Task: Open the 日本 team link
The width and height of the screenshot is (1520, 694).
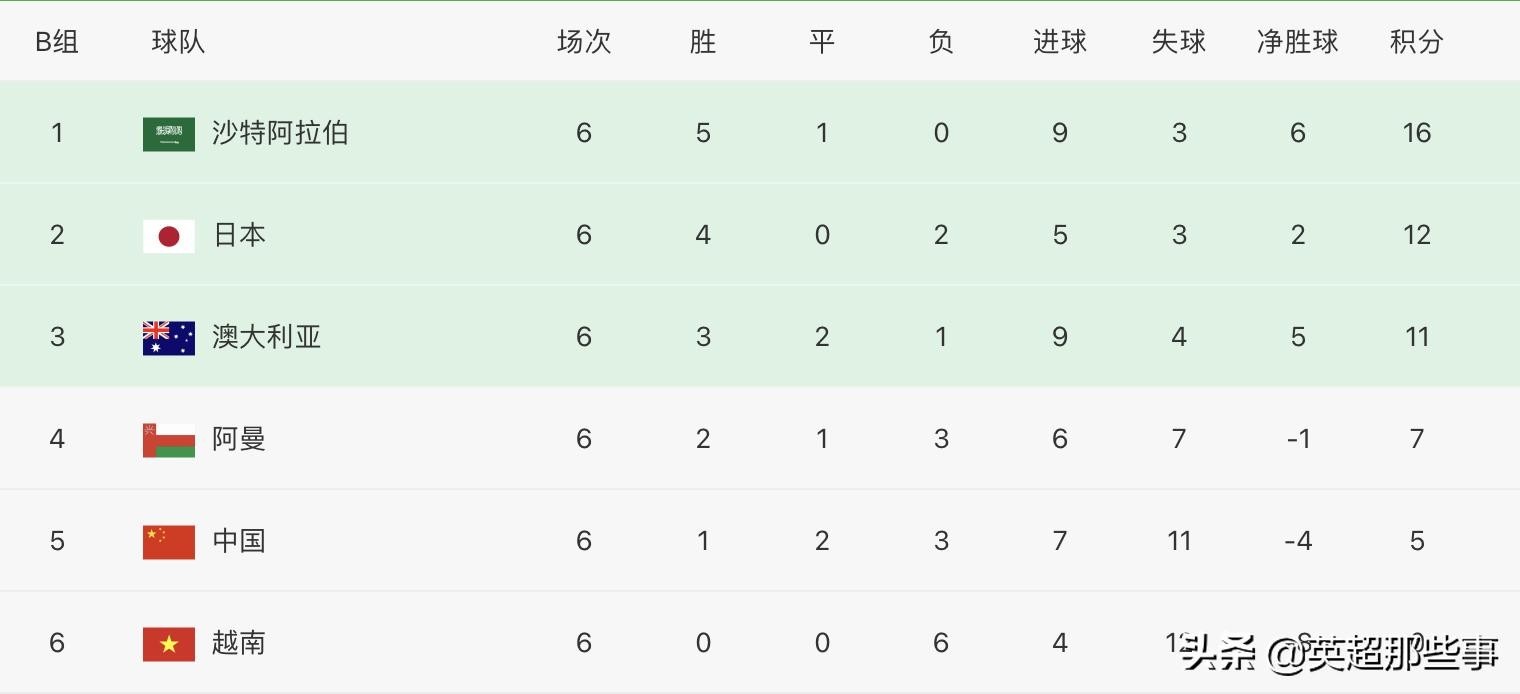Action: pyautogui.click(x=239, y=235)
